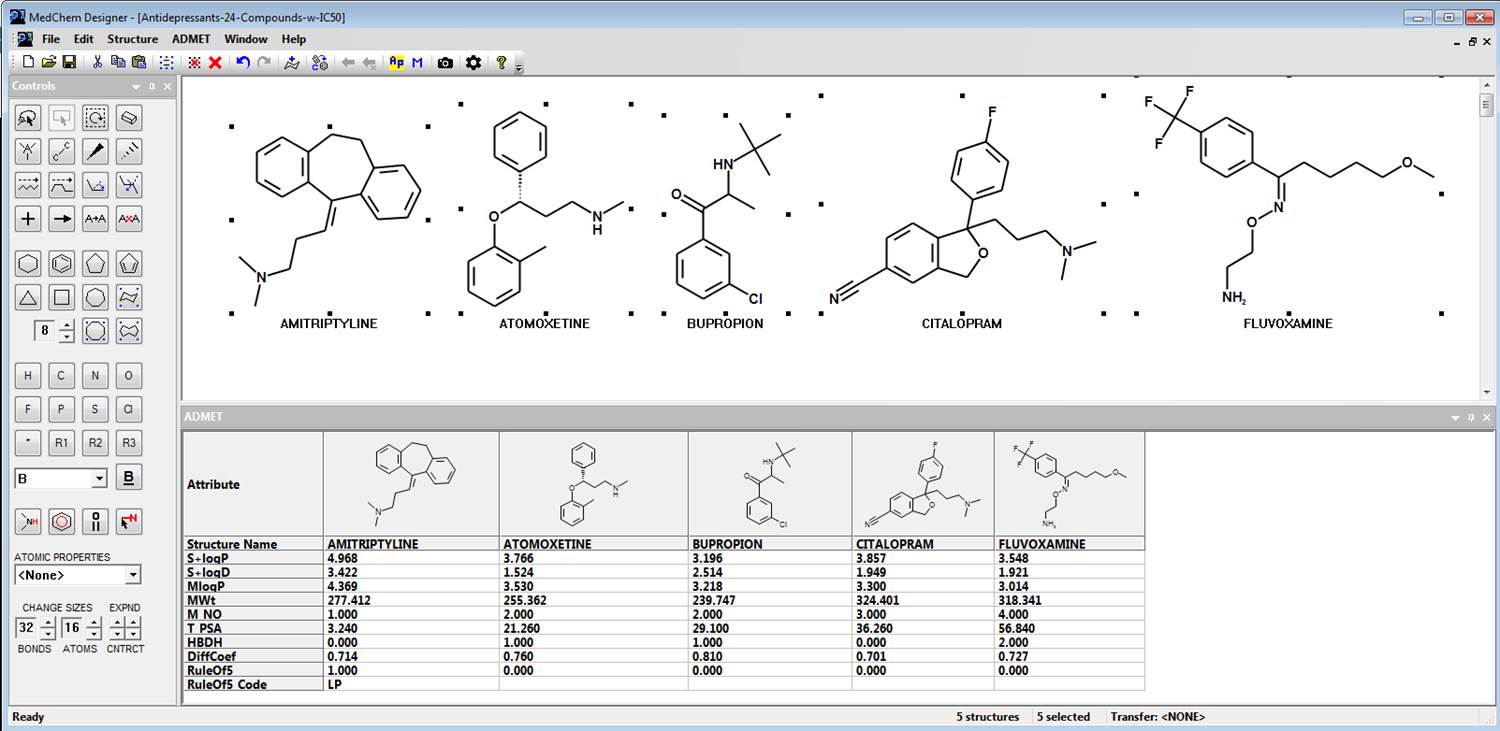Open the Structure menu
Image resolution: width=1500 pixels, height=731 pixels.
[x=132, y=39]
